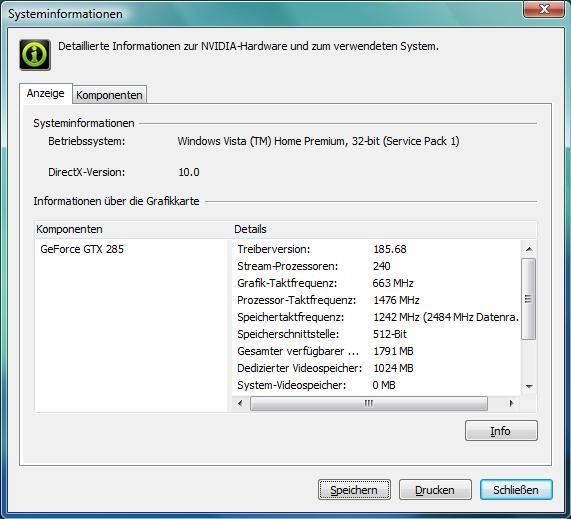The image size is (571, 519).
Task: Switch to the Komponenten tab
Action: (109, 95)
